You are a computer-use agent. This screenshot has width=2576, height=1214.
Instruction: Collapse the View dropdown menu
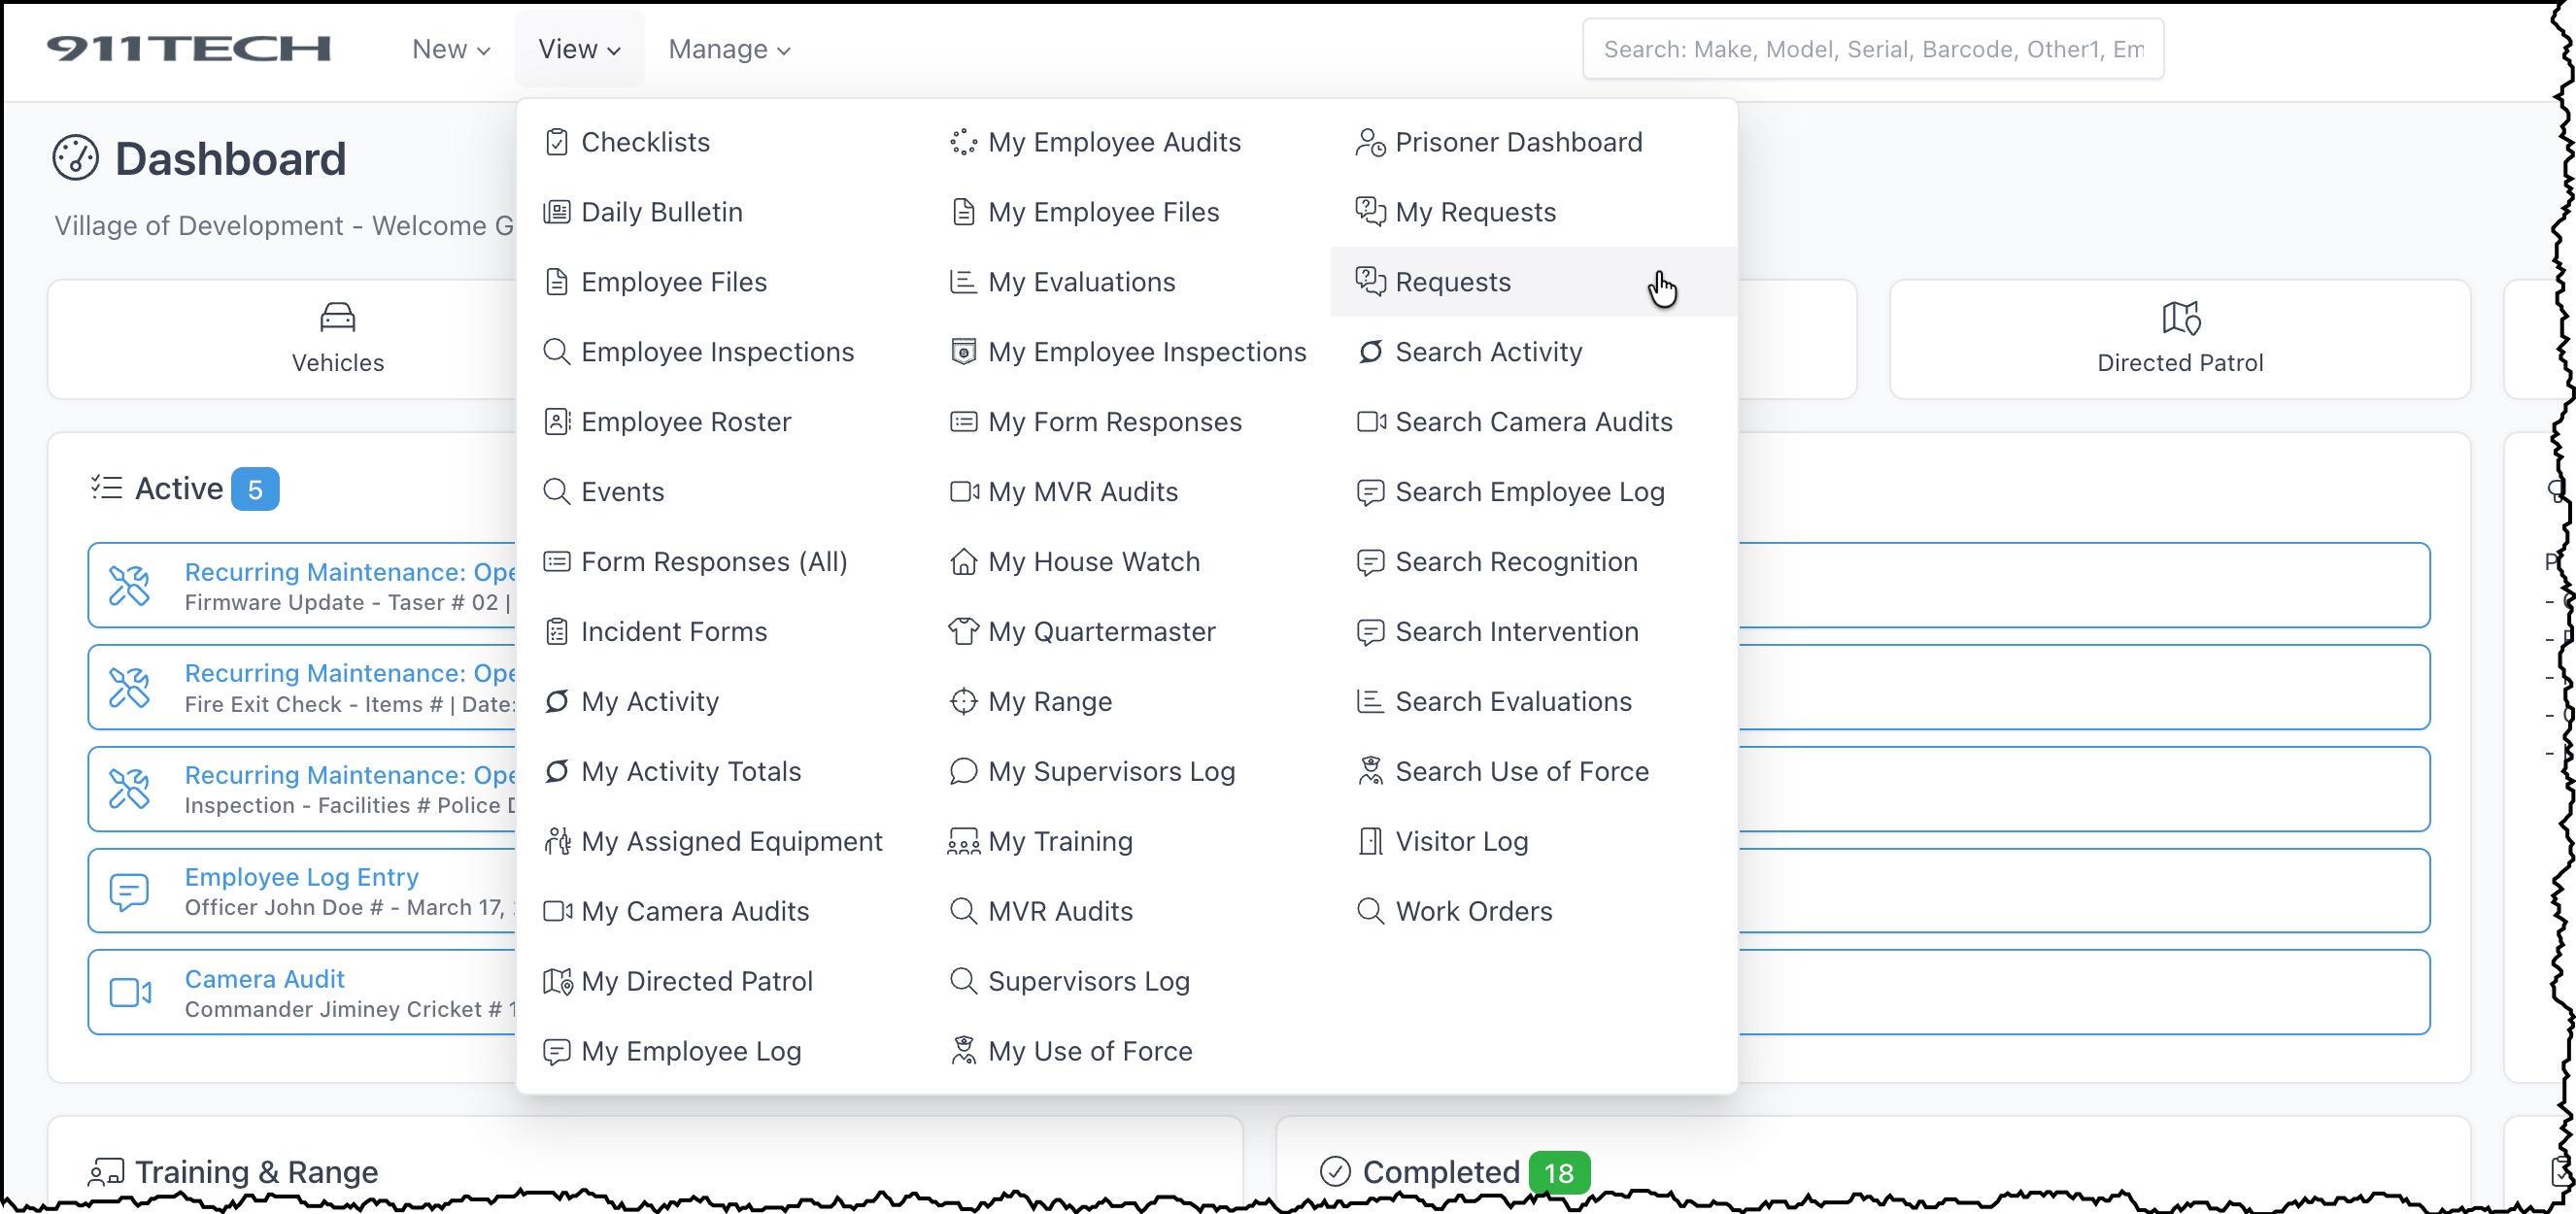[x=579, y=49]
